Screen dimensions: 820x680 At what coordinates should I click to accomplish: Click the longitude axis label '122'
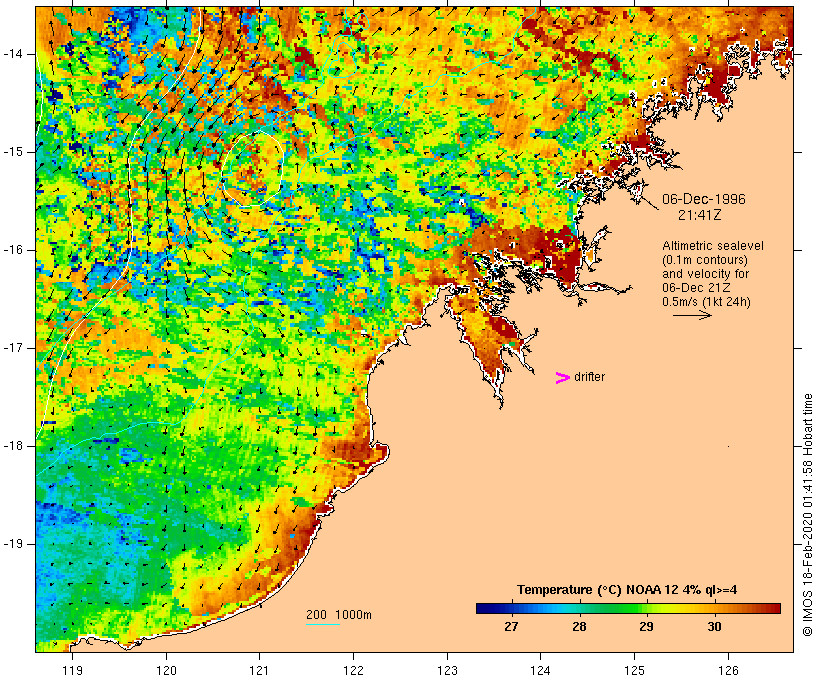[354, 670]
